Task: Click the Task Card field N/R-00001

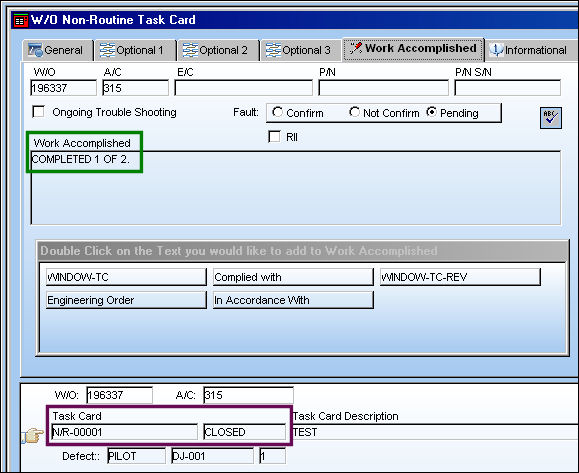Action: (124, 432)
